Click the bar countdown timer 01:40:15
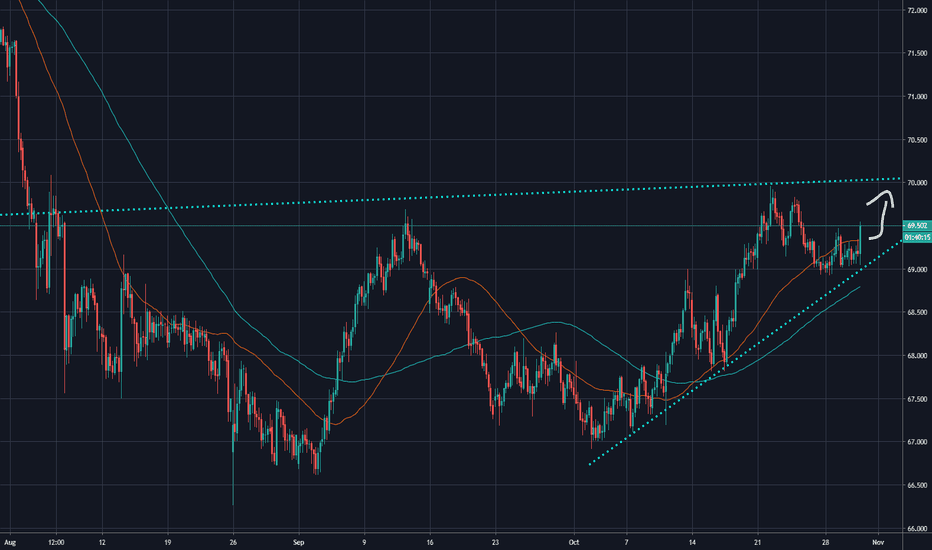The height and width of the screenshot is (550, 932). click(916, 238)
